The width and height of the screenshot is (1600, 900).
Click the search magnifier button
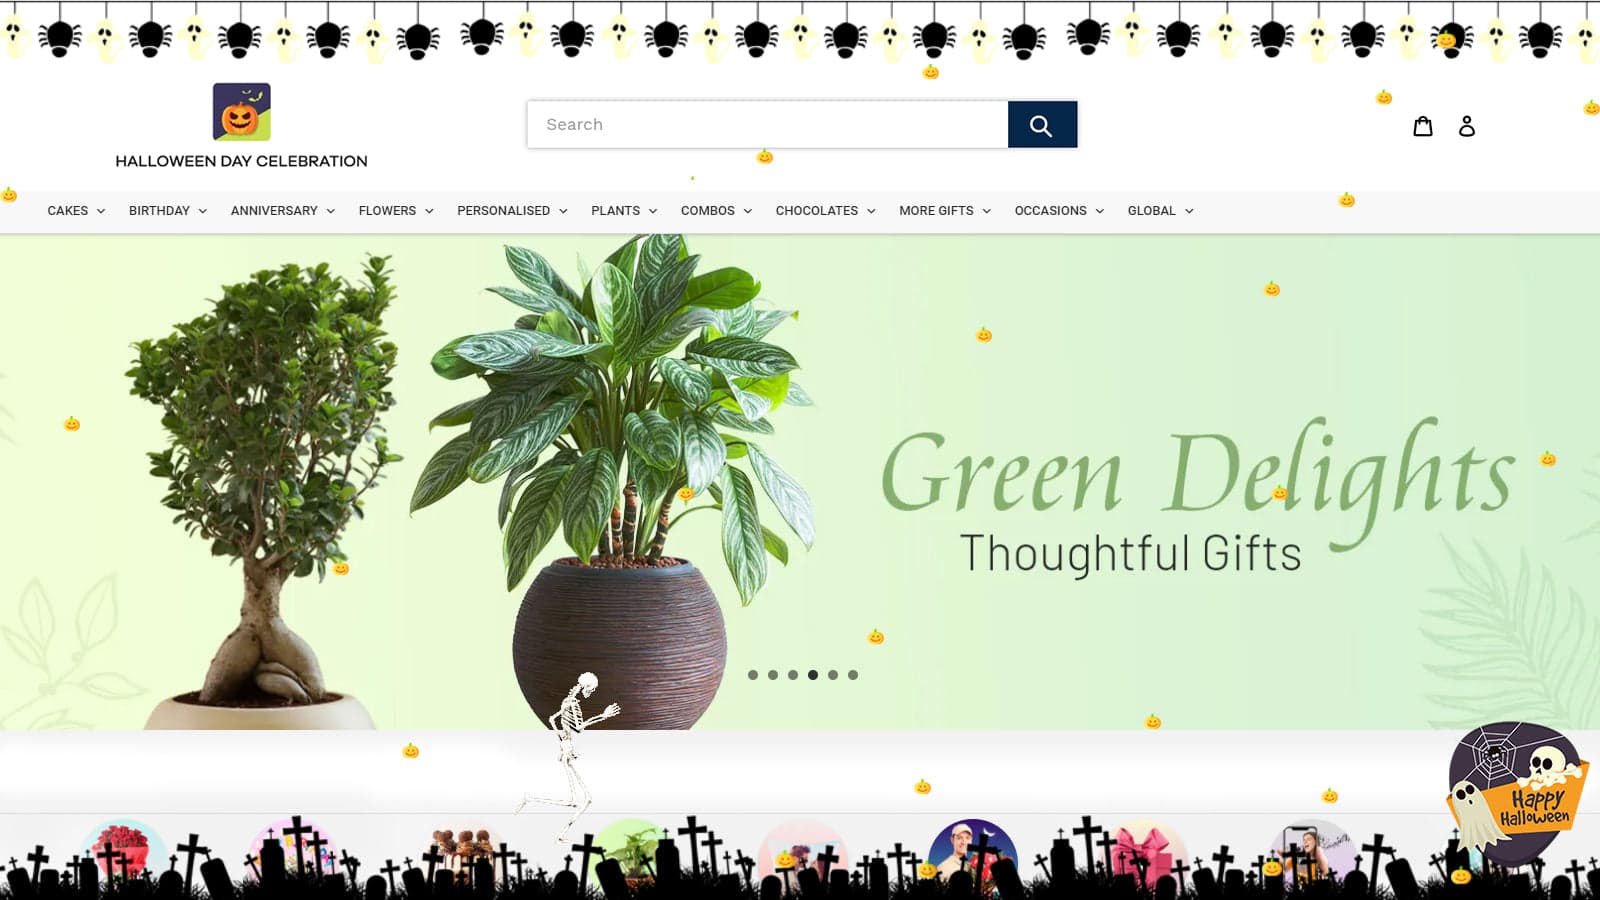click(1042, 125)
